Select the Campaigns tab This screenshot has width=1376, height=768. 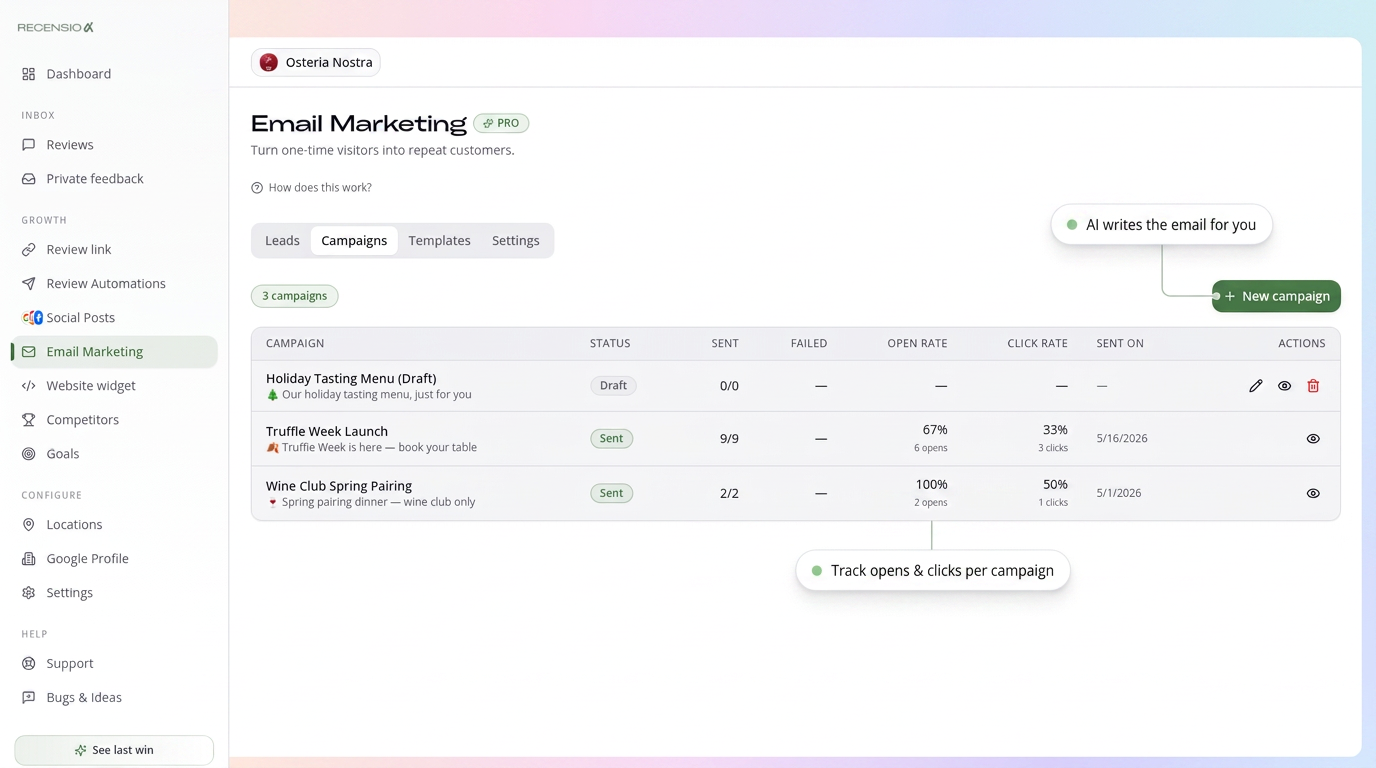click(354, 241)
